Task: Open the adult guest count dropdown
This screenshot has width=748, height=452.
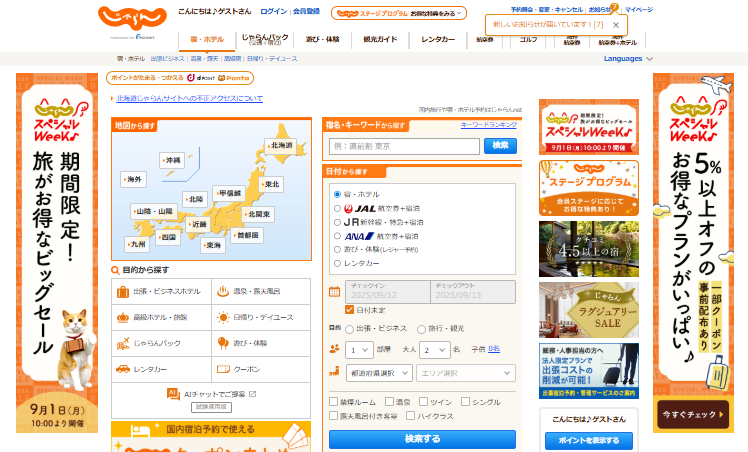Action: (x=433, y=349)
